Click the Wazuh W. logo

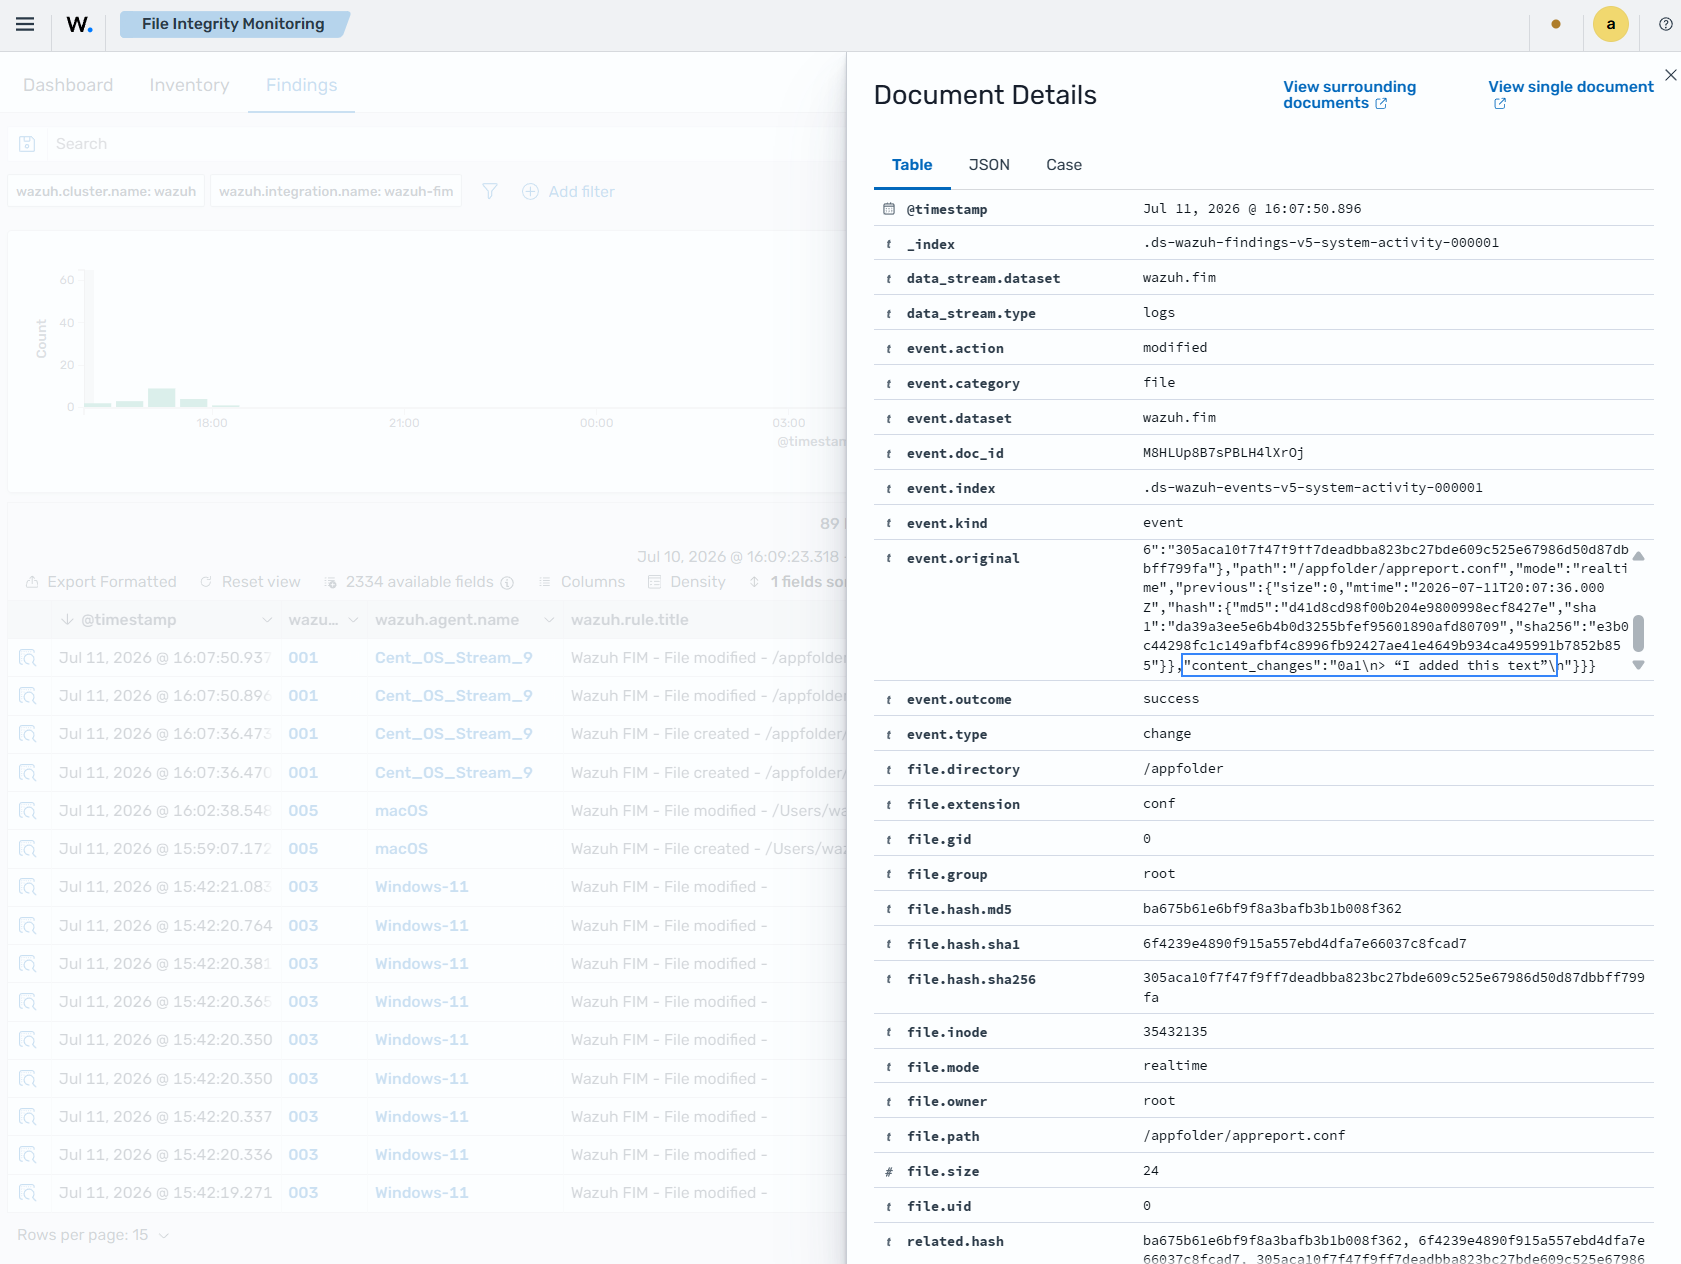pos(80,24)
